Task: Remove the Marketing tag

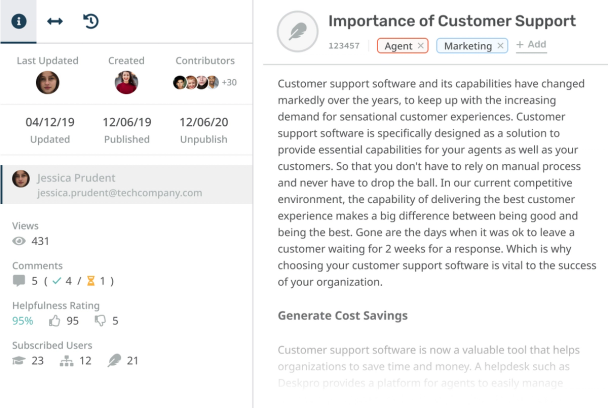Action: point(500,46)
